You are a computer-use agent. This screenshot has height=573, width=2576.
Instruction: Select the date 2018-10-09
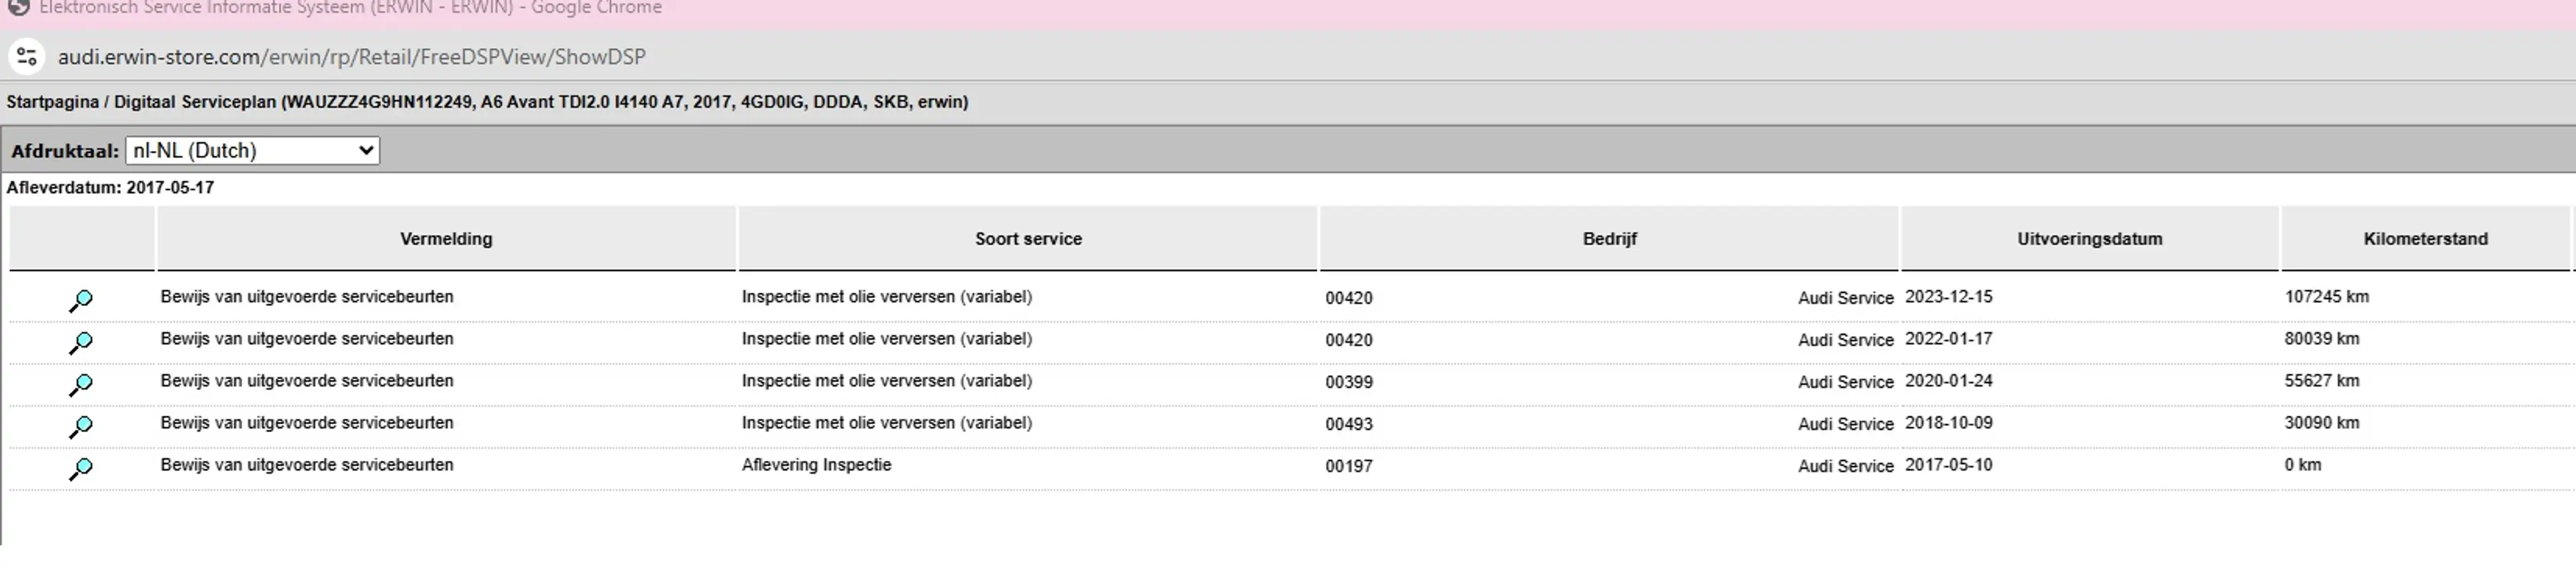pos(1949,423)
